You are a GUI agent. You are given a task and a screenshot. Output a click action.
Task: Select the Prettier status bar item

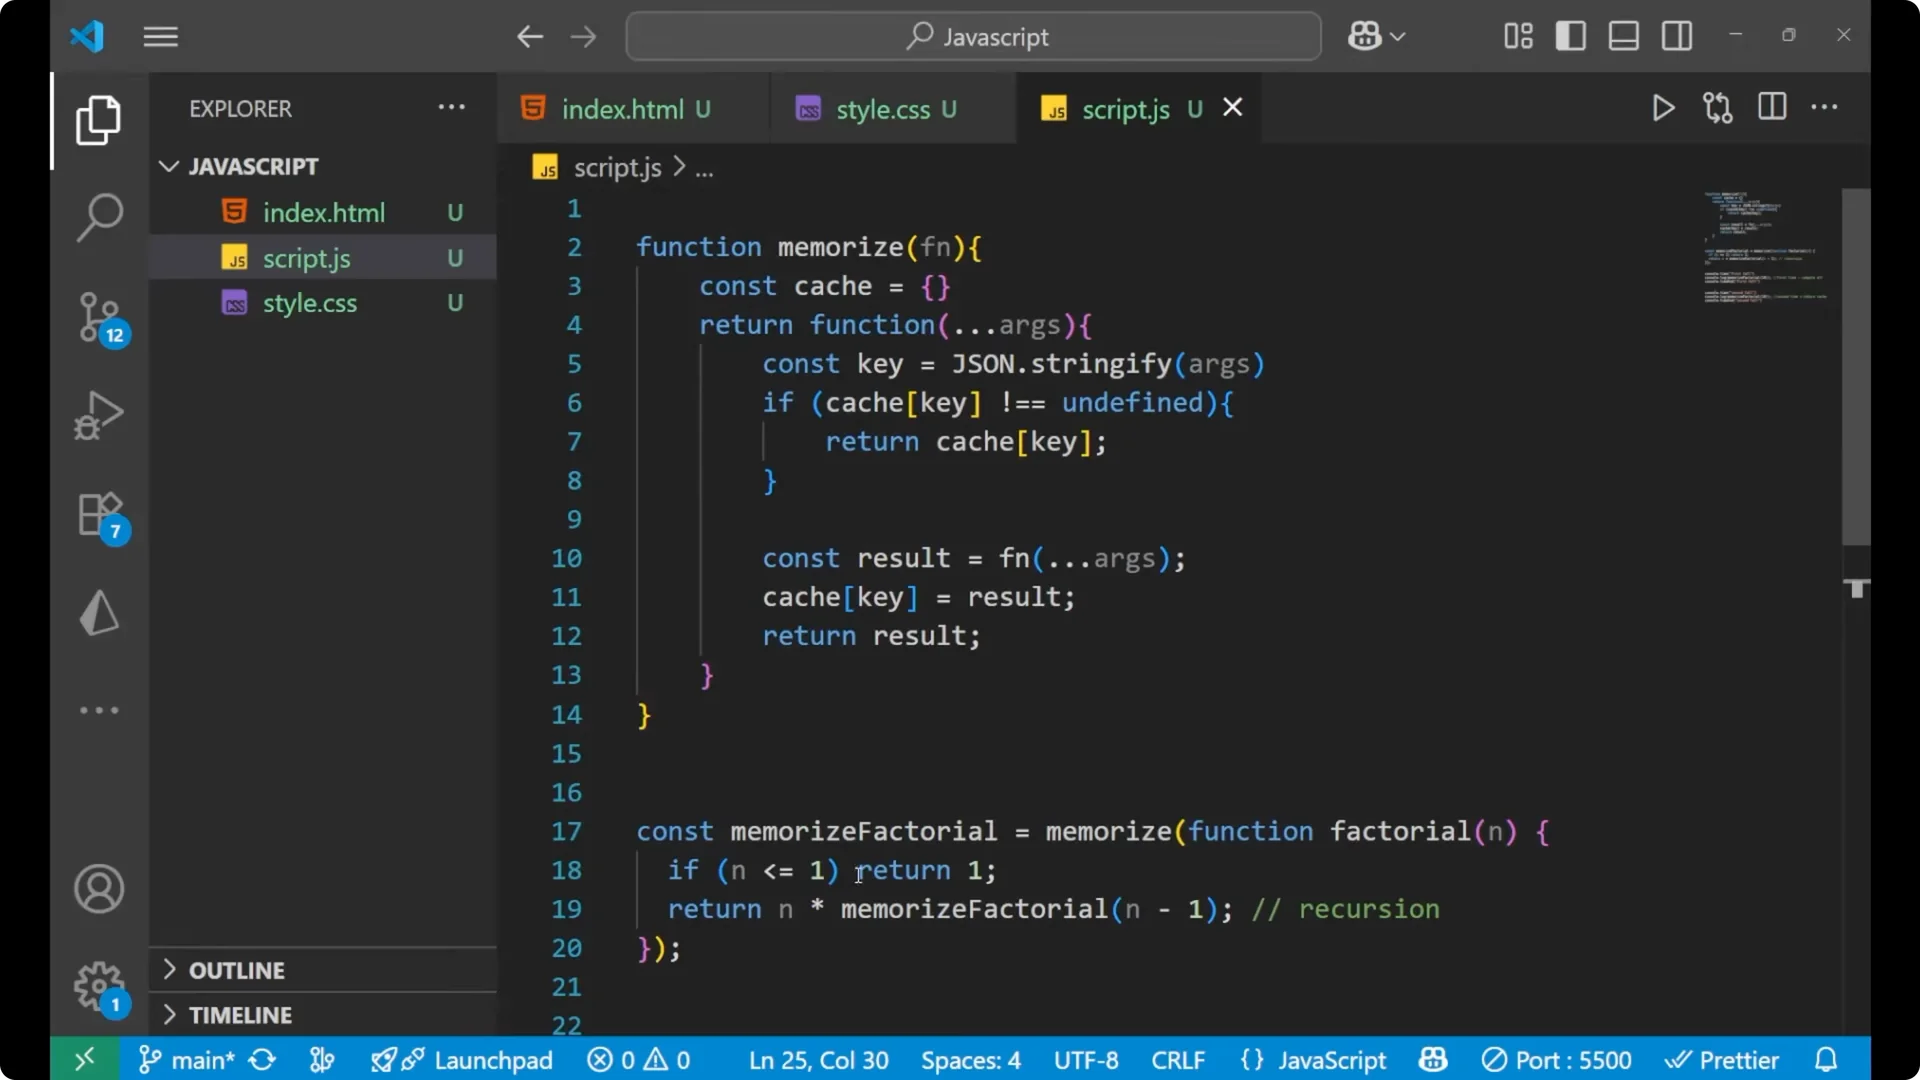coord(1723,1059)
